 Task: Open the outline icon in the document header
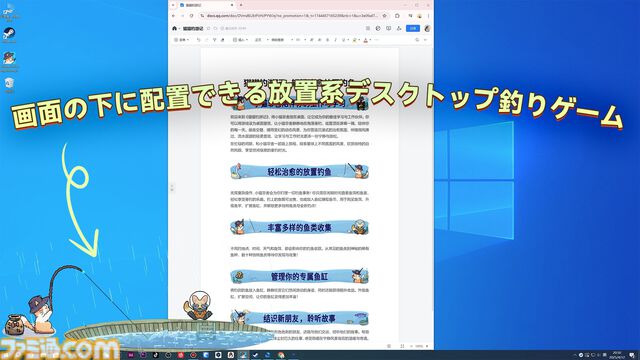[368, 28]
